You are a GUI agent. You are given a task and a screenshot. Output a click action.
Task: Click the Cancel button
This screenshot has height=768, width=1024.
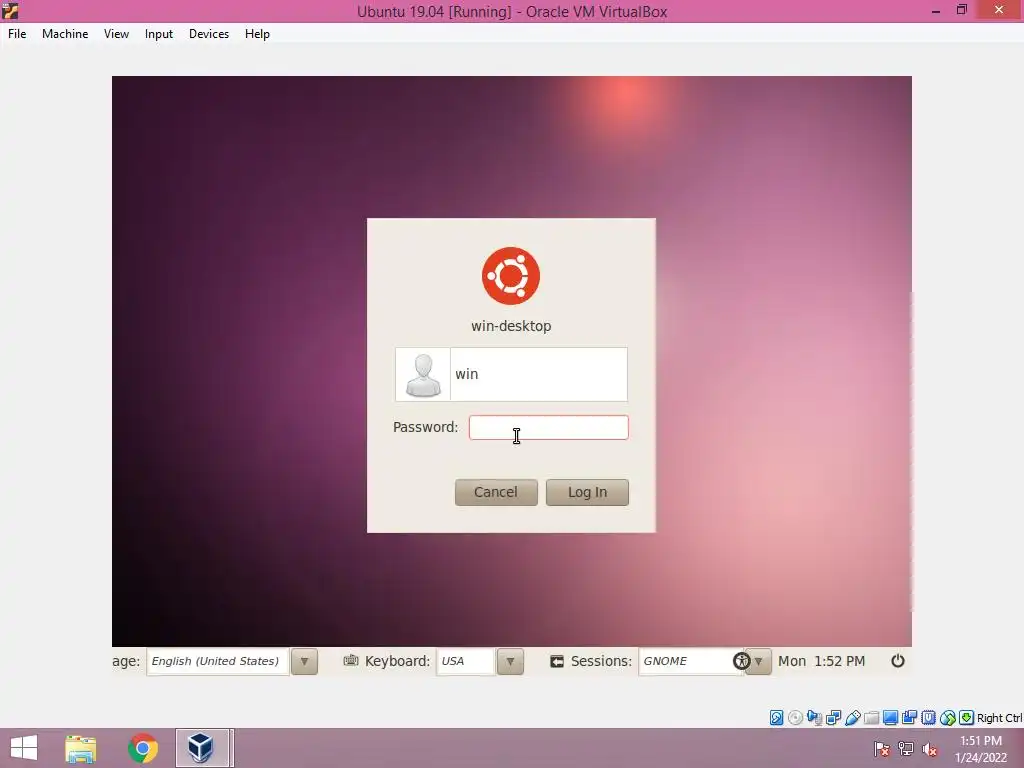point(496,492)
